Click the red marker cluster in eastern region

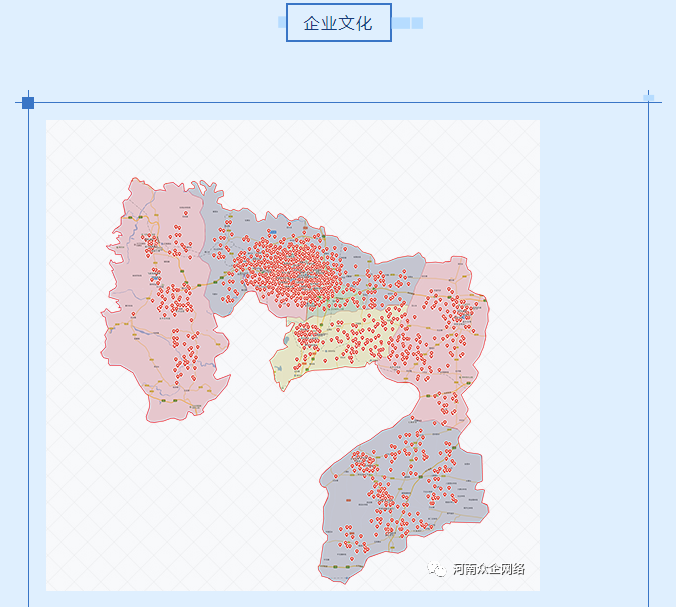[463, 312]
